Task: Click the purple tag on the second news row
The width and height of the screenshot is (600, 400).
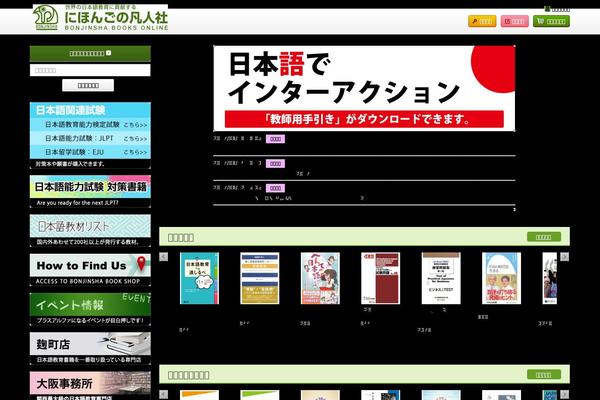Action: (x=276, y=163)
